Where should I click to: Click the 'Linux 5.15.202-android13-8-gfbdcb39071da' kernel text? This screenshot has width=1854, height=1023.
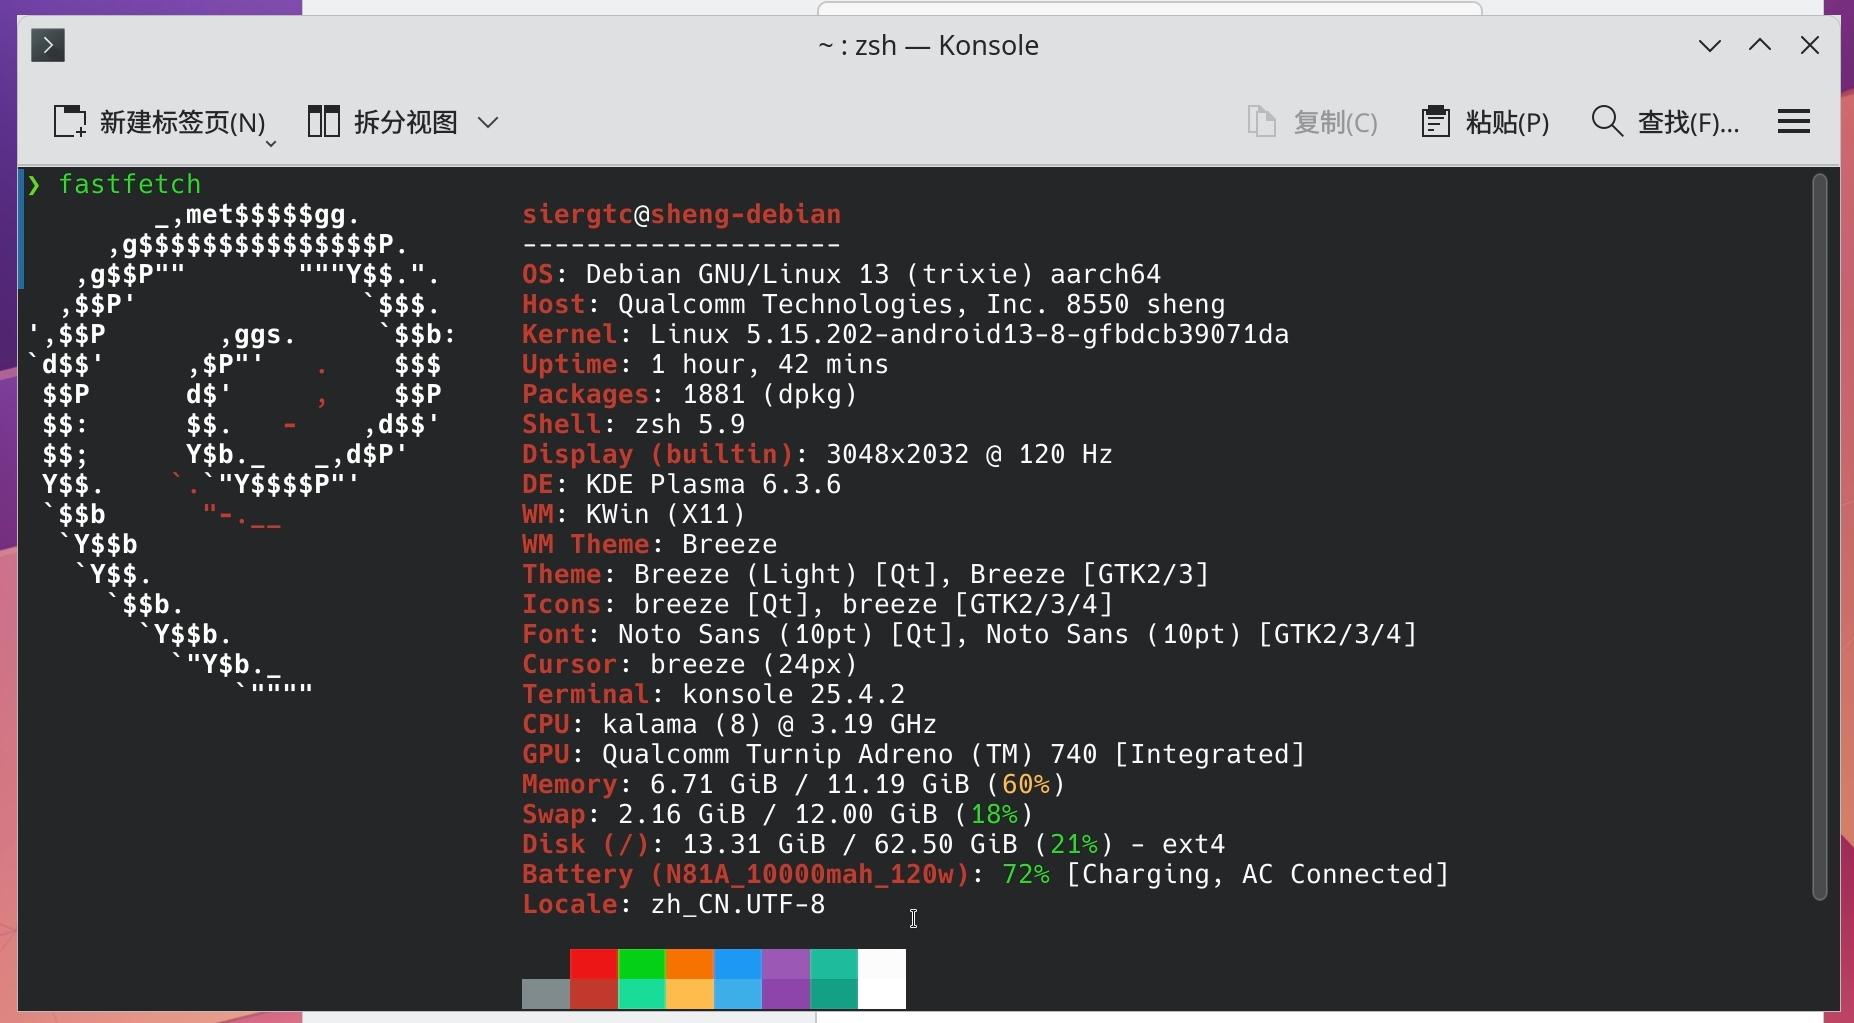point(970,334)
